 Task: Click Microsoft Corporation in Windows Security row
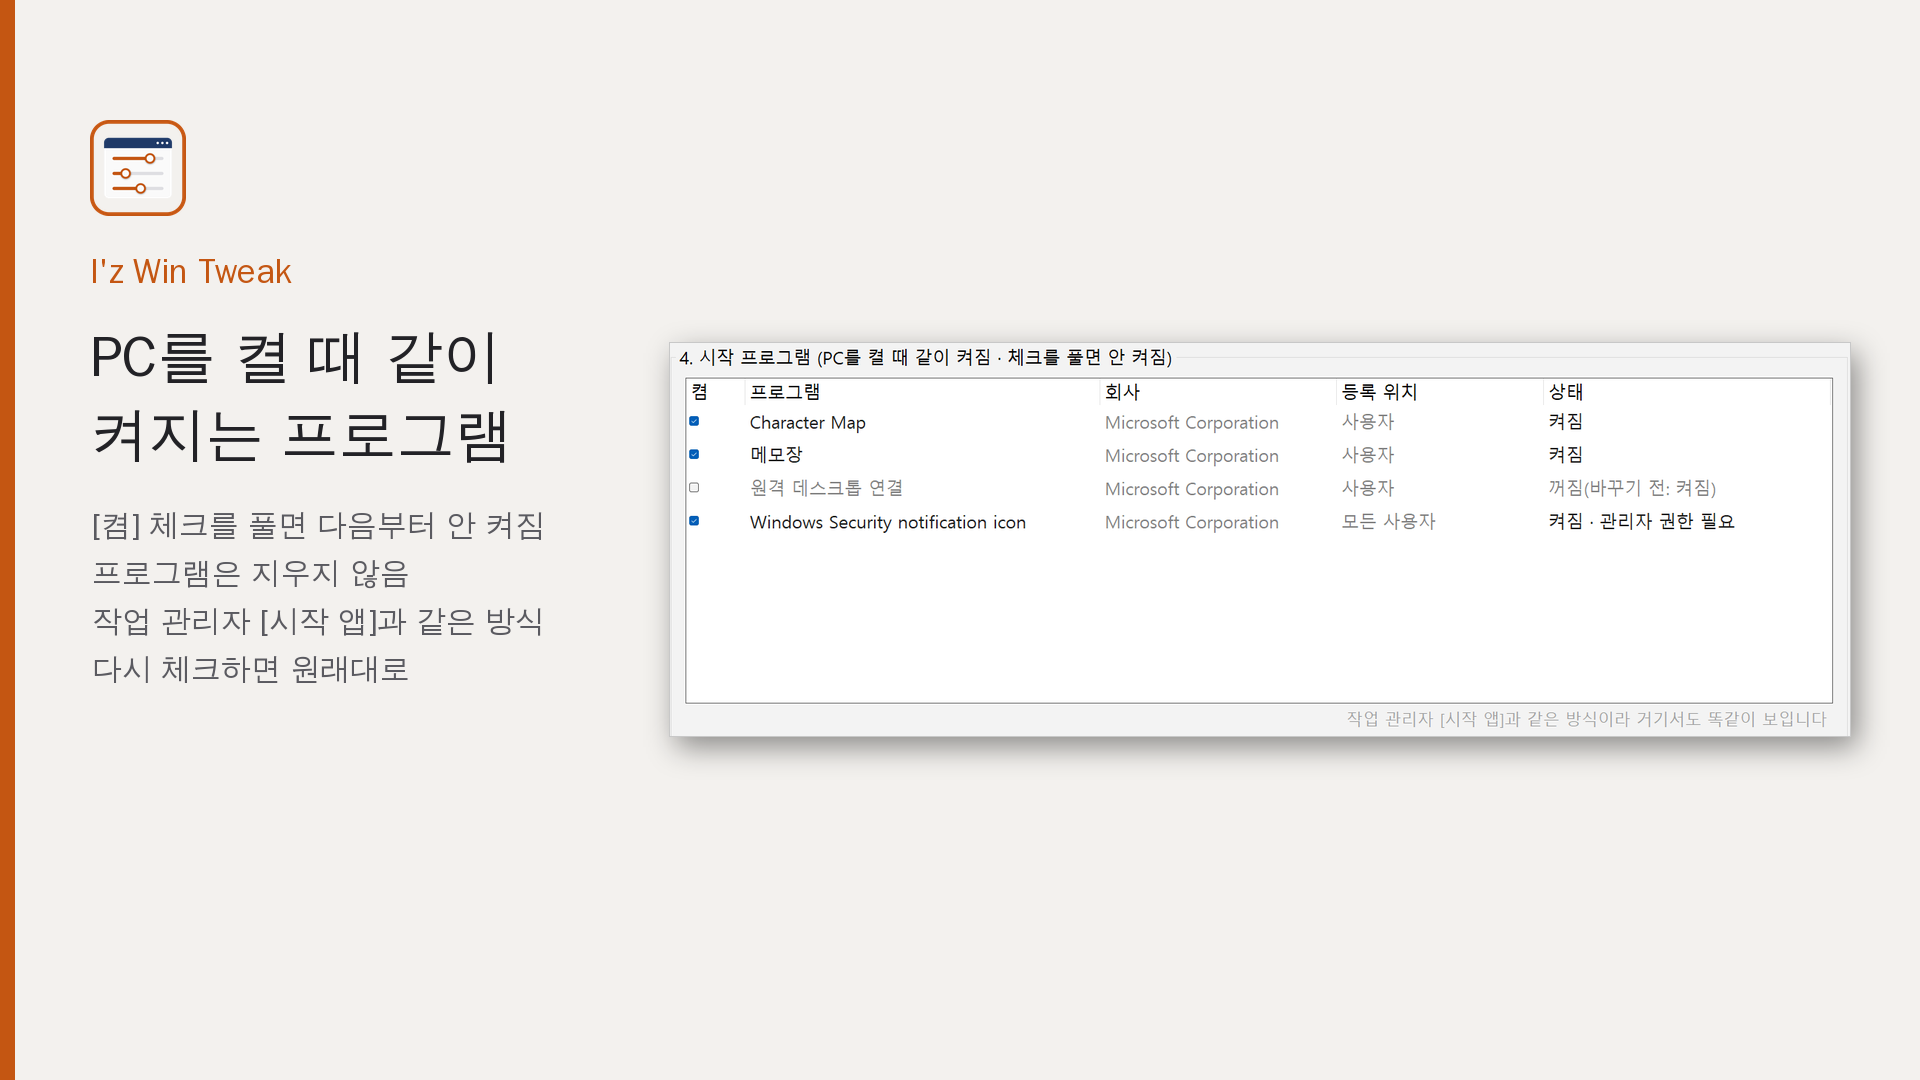tap(1191, 522)
